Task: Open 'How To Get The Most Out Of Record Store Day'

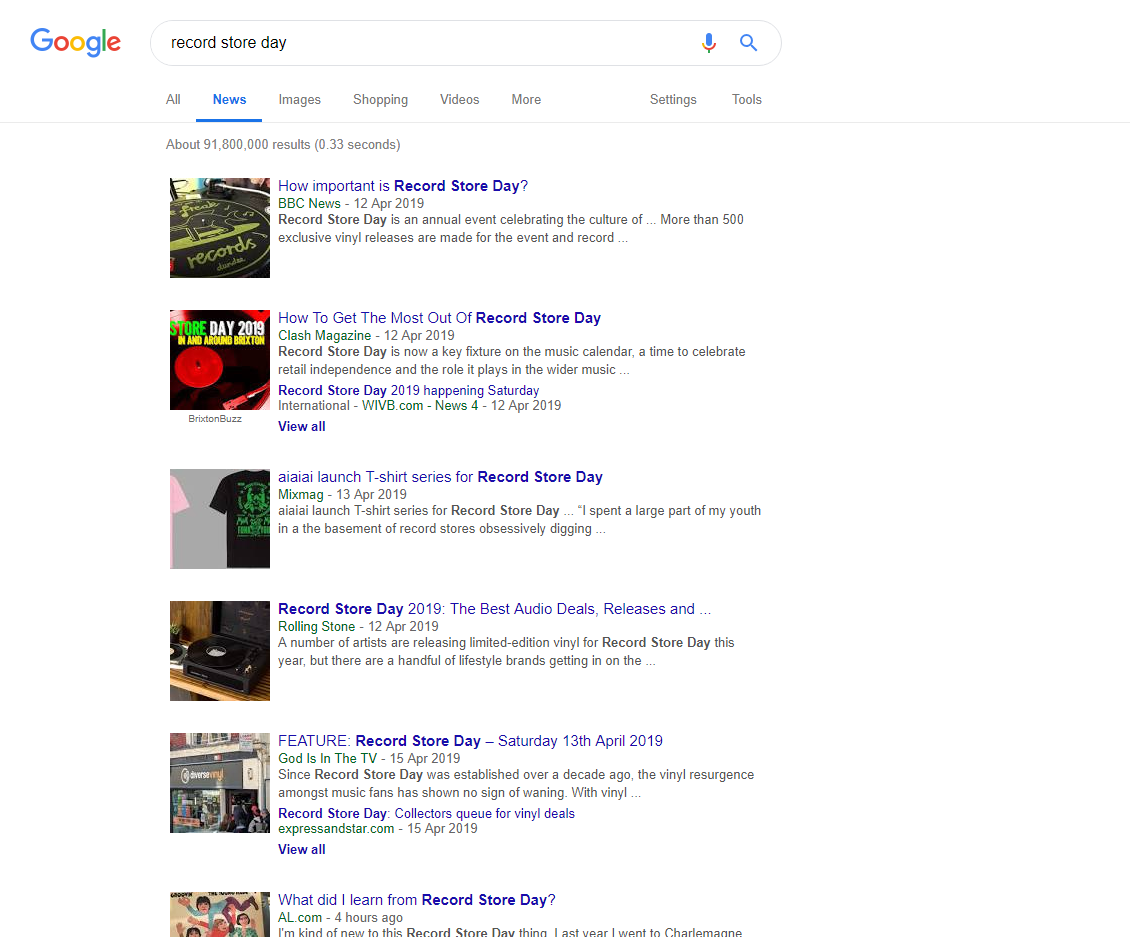Action: (440, 318)
